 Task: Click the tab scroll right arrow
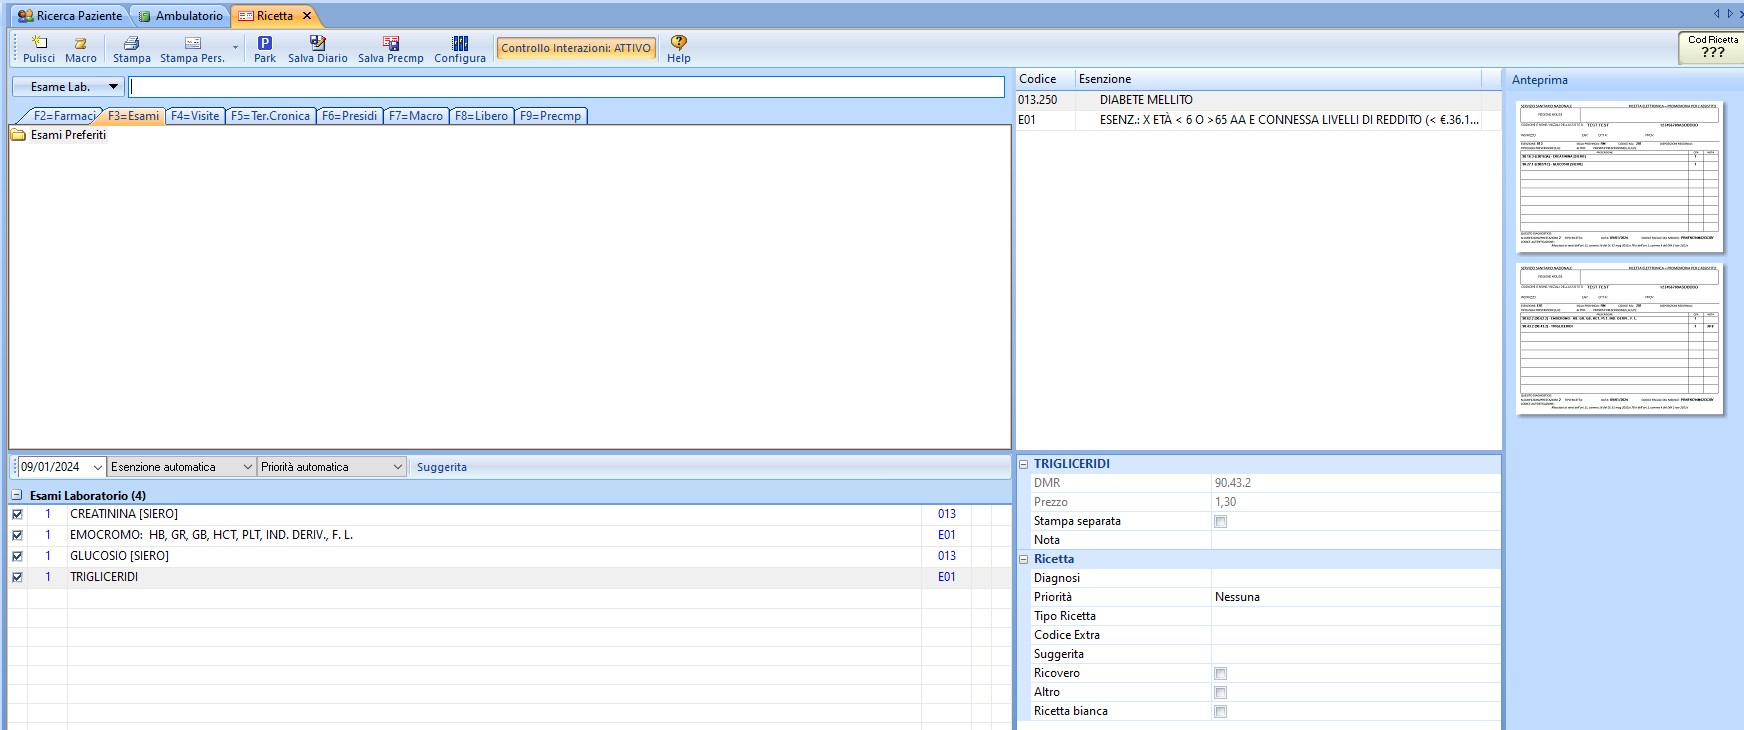coord(1731,14)
